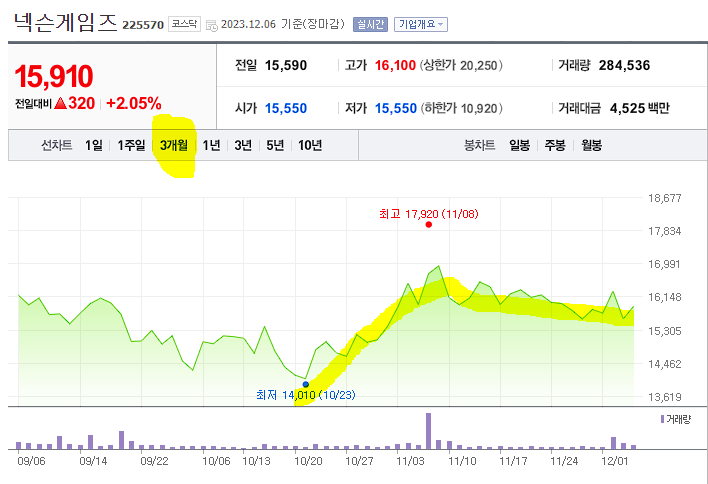Click the 거래량 value 284,536
708x484 pixels.
tap(624, 65)
